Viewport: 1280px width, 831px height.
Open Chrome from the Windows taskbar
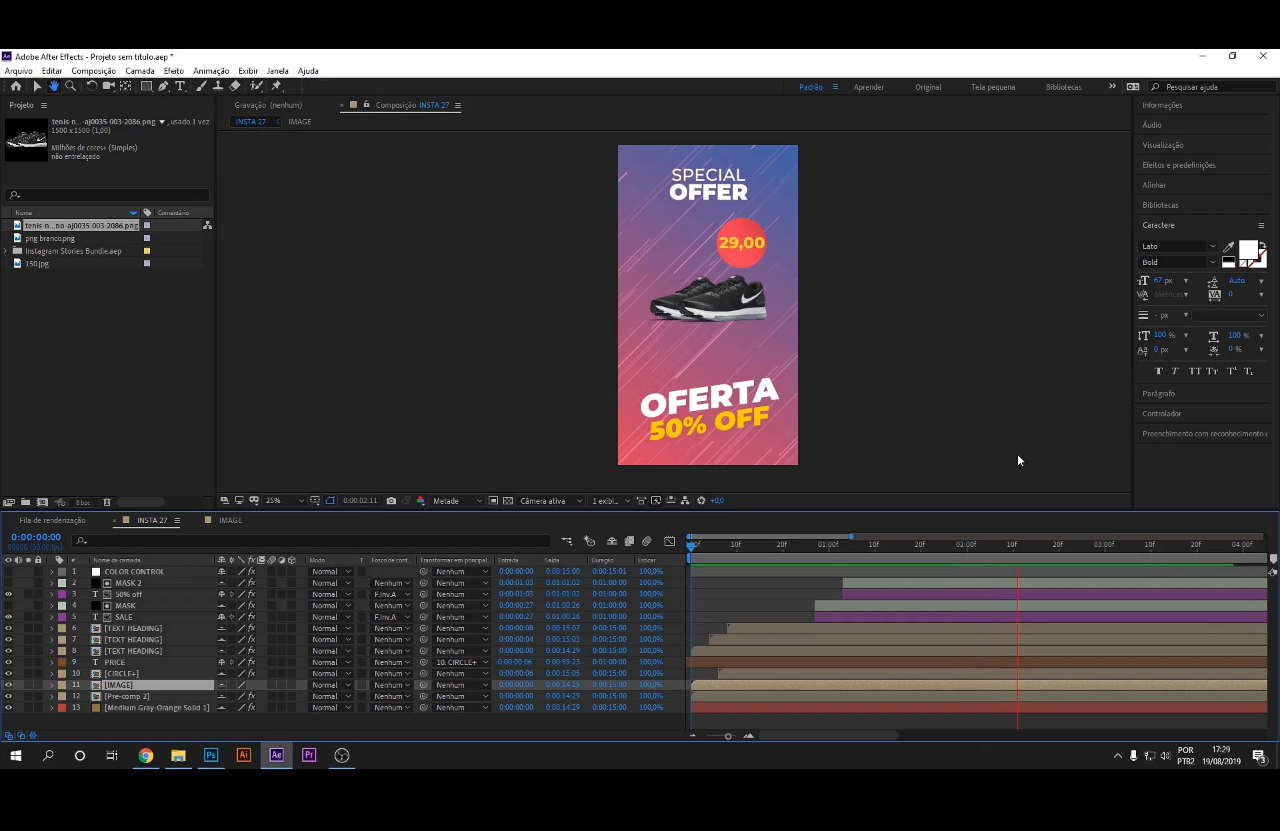click(146, 755)
